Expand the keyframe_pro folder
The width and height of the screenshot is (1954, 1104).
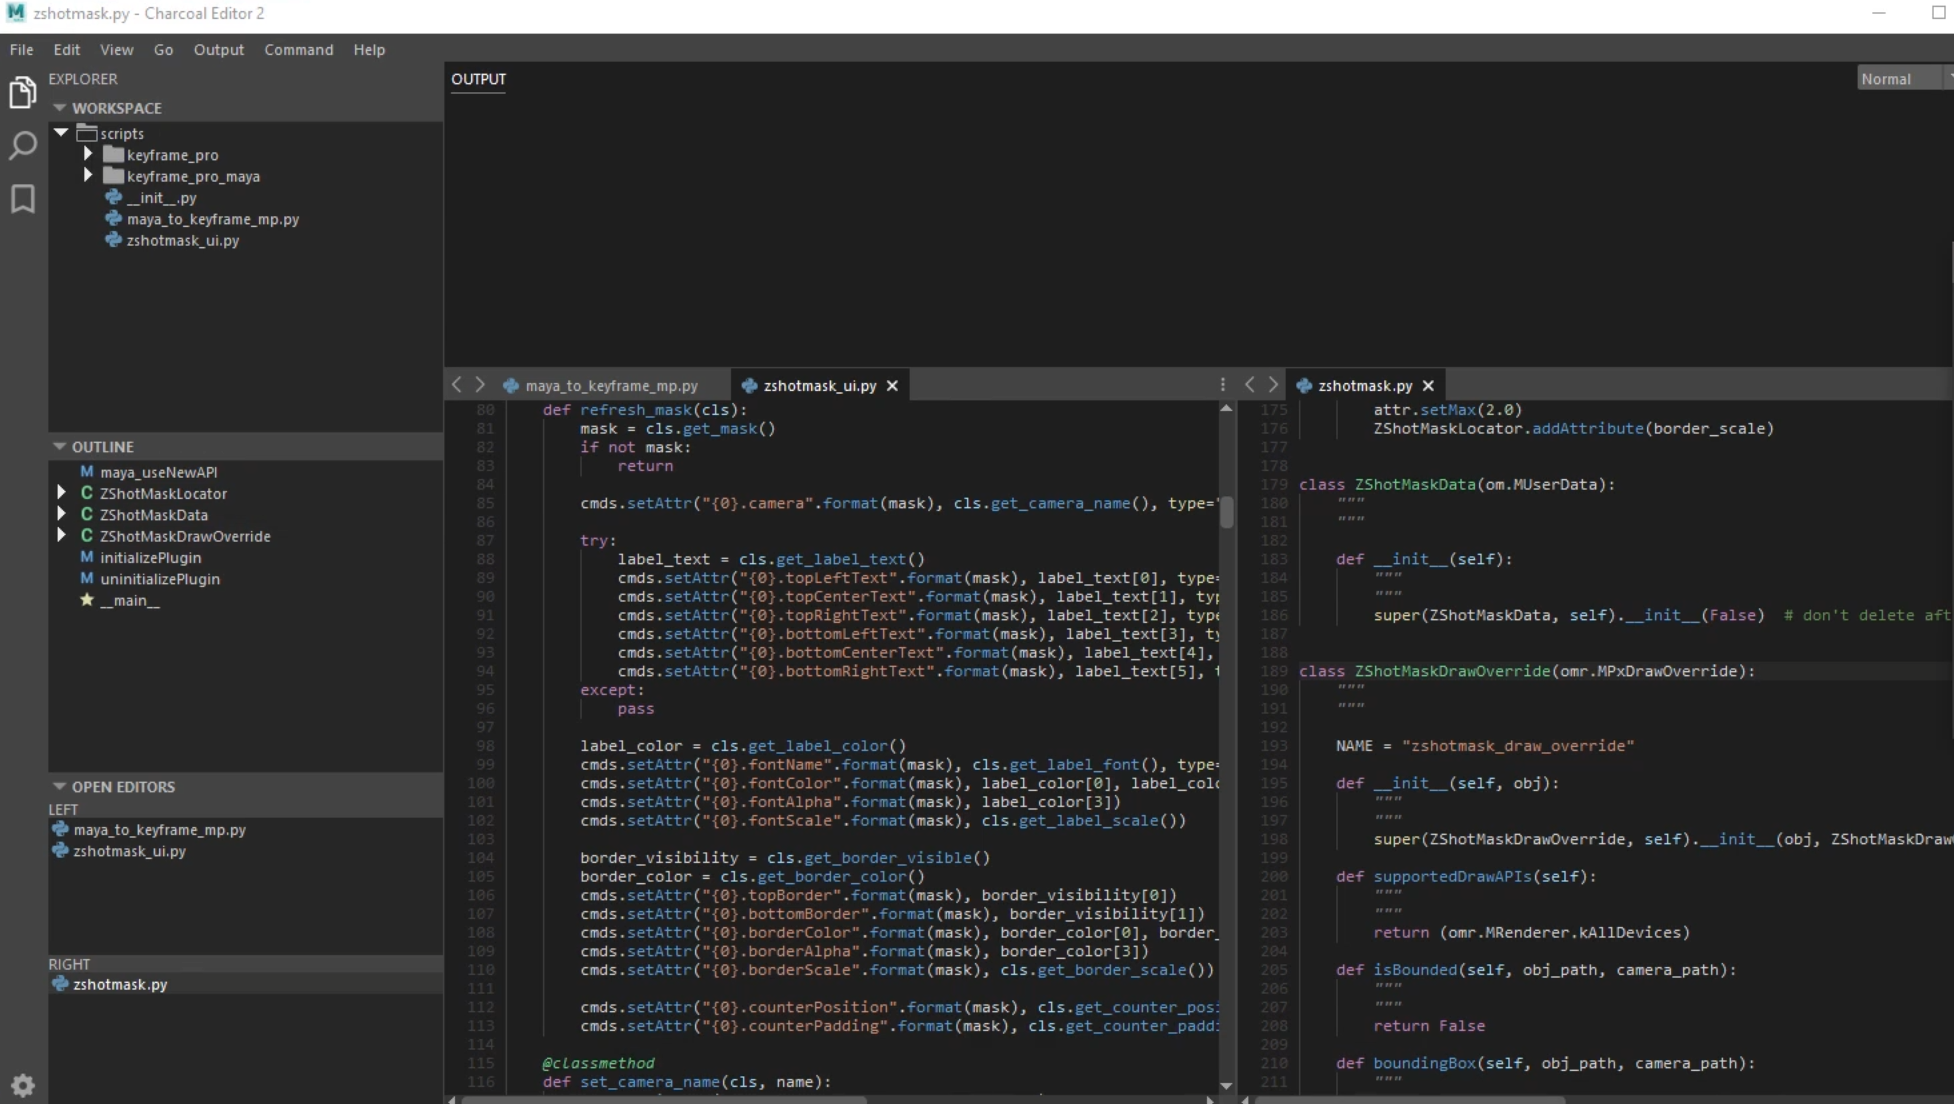(x=88, y=154)
